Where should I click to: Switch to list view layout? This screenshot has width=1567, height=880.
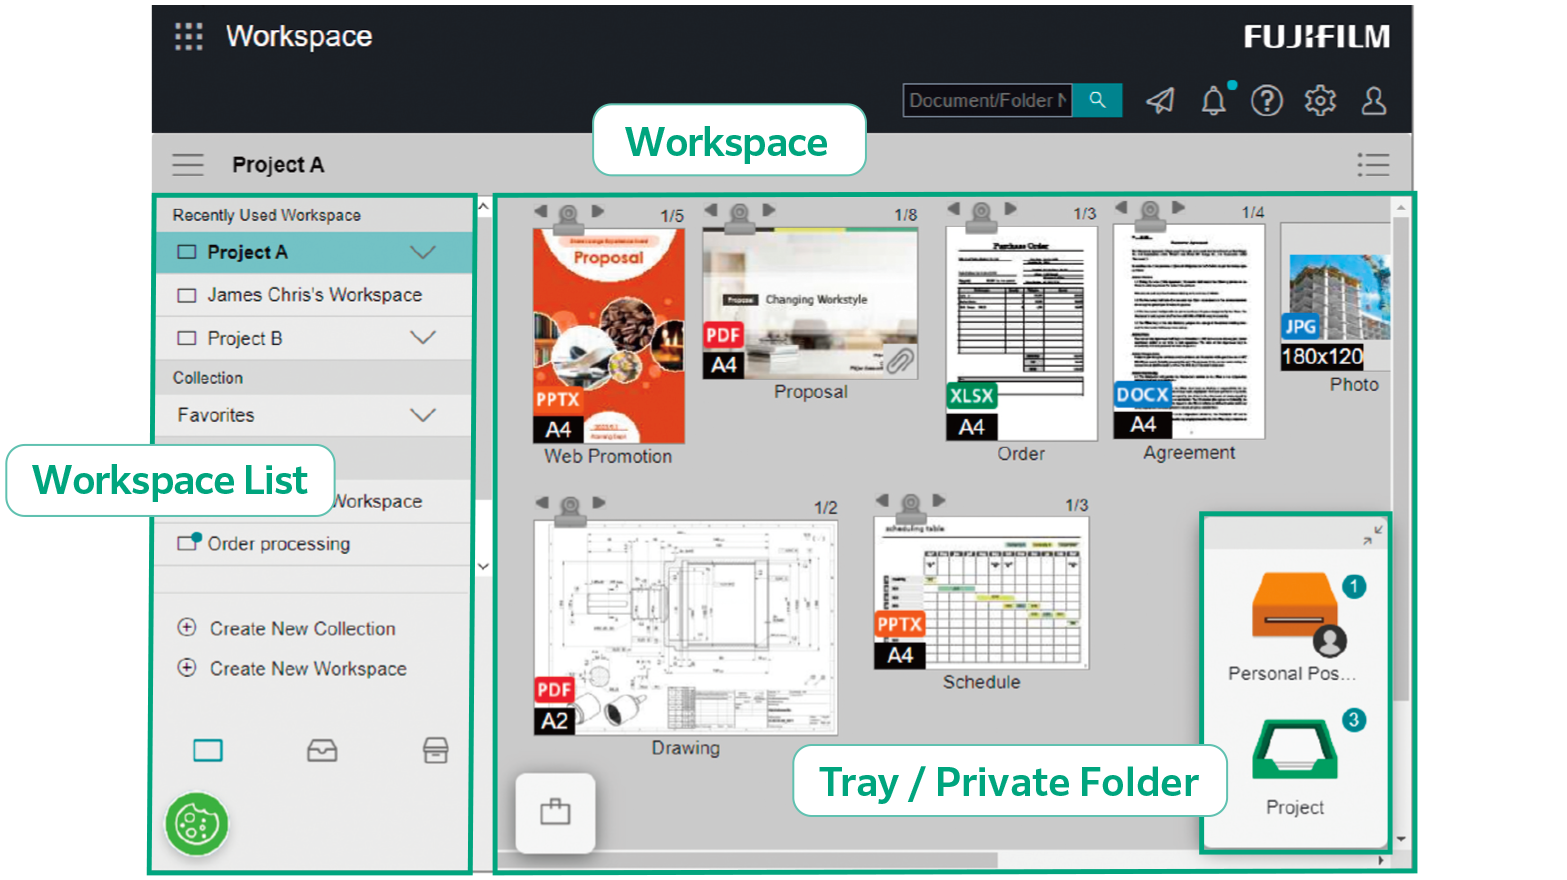(x=1373, y=164)
